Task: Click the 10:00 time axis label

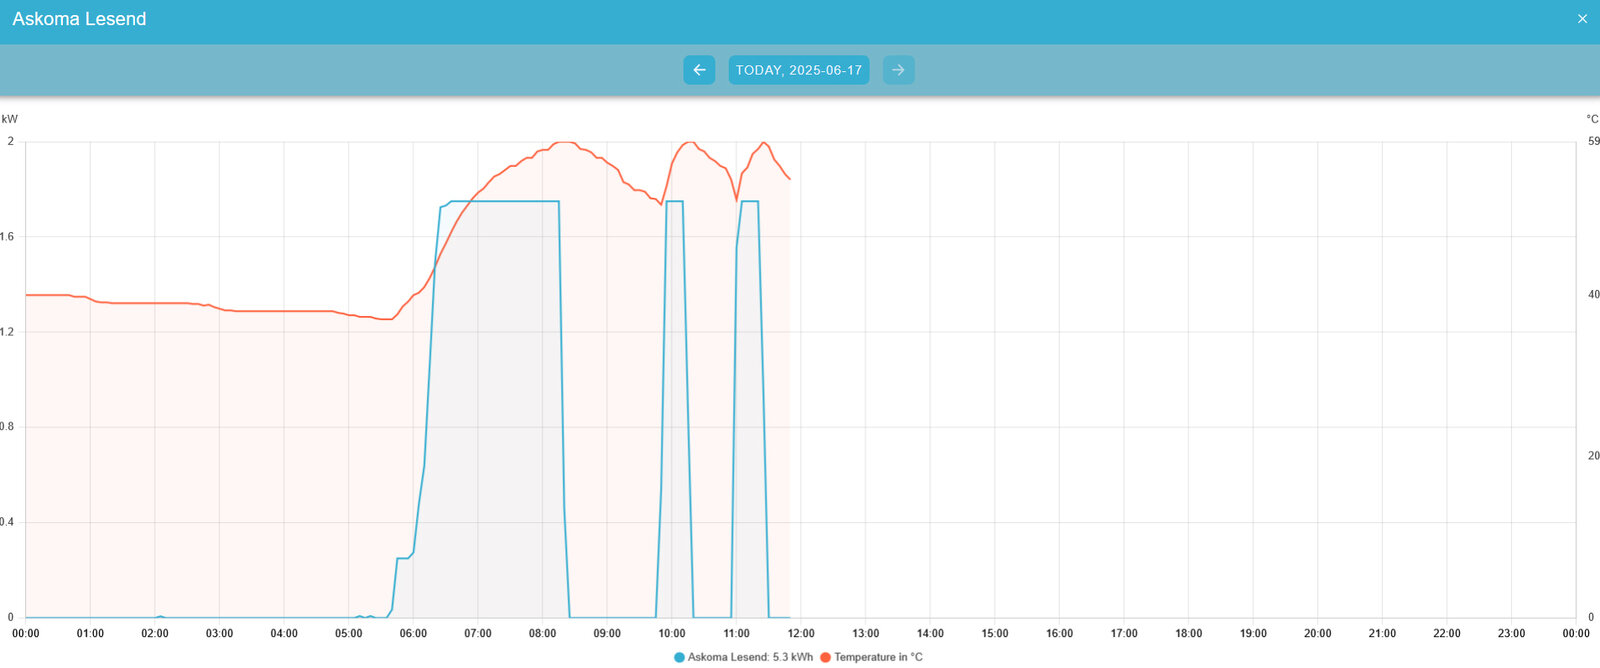Action: pyautogui.click(x=672, y=634)
